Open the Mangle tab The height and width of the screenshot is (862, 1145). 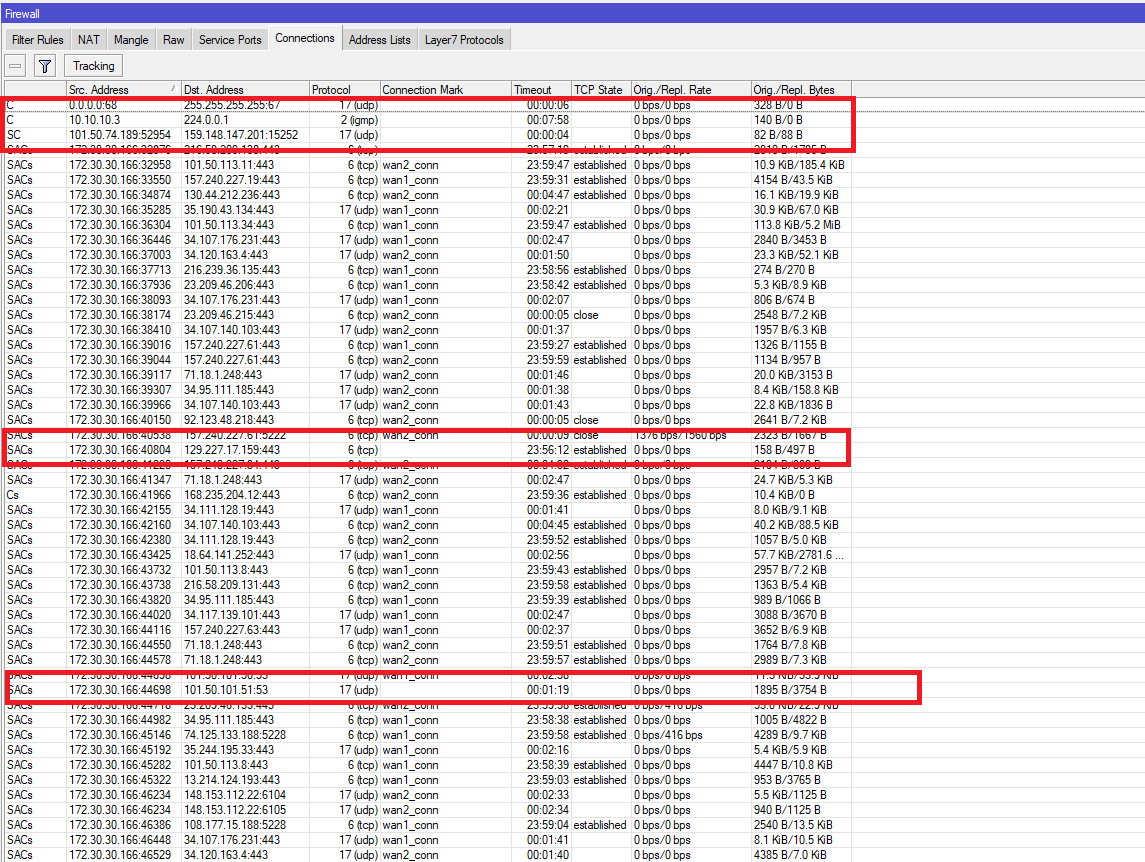[131, 38]
